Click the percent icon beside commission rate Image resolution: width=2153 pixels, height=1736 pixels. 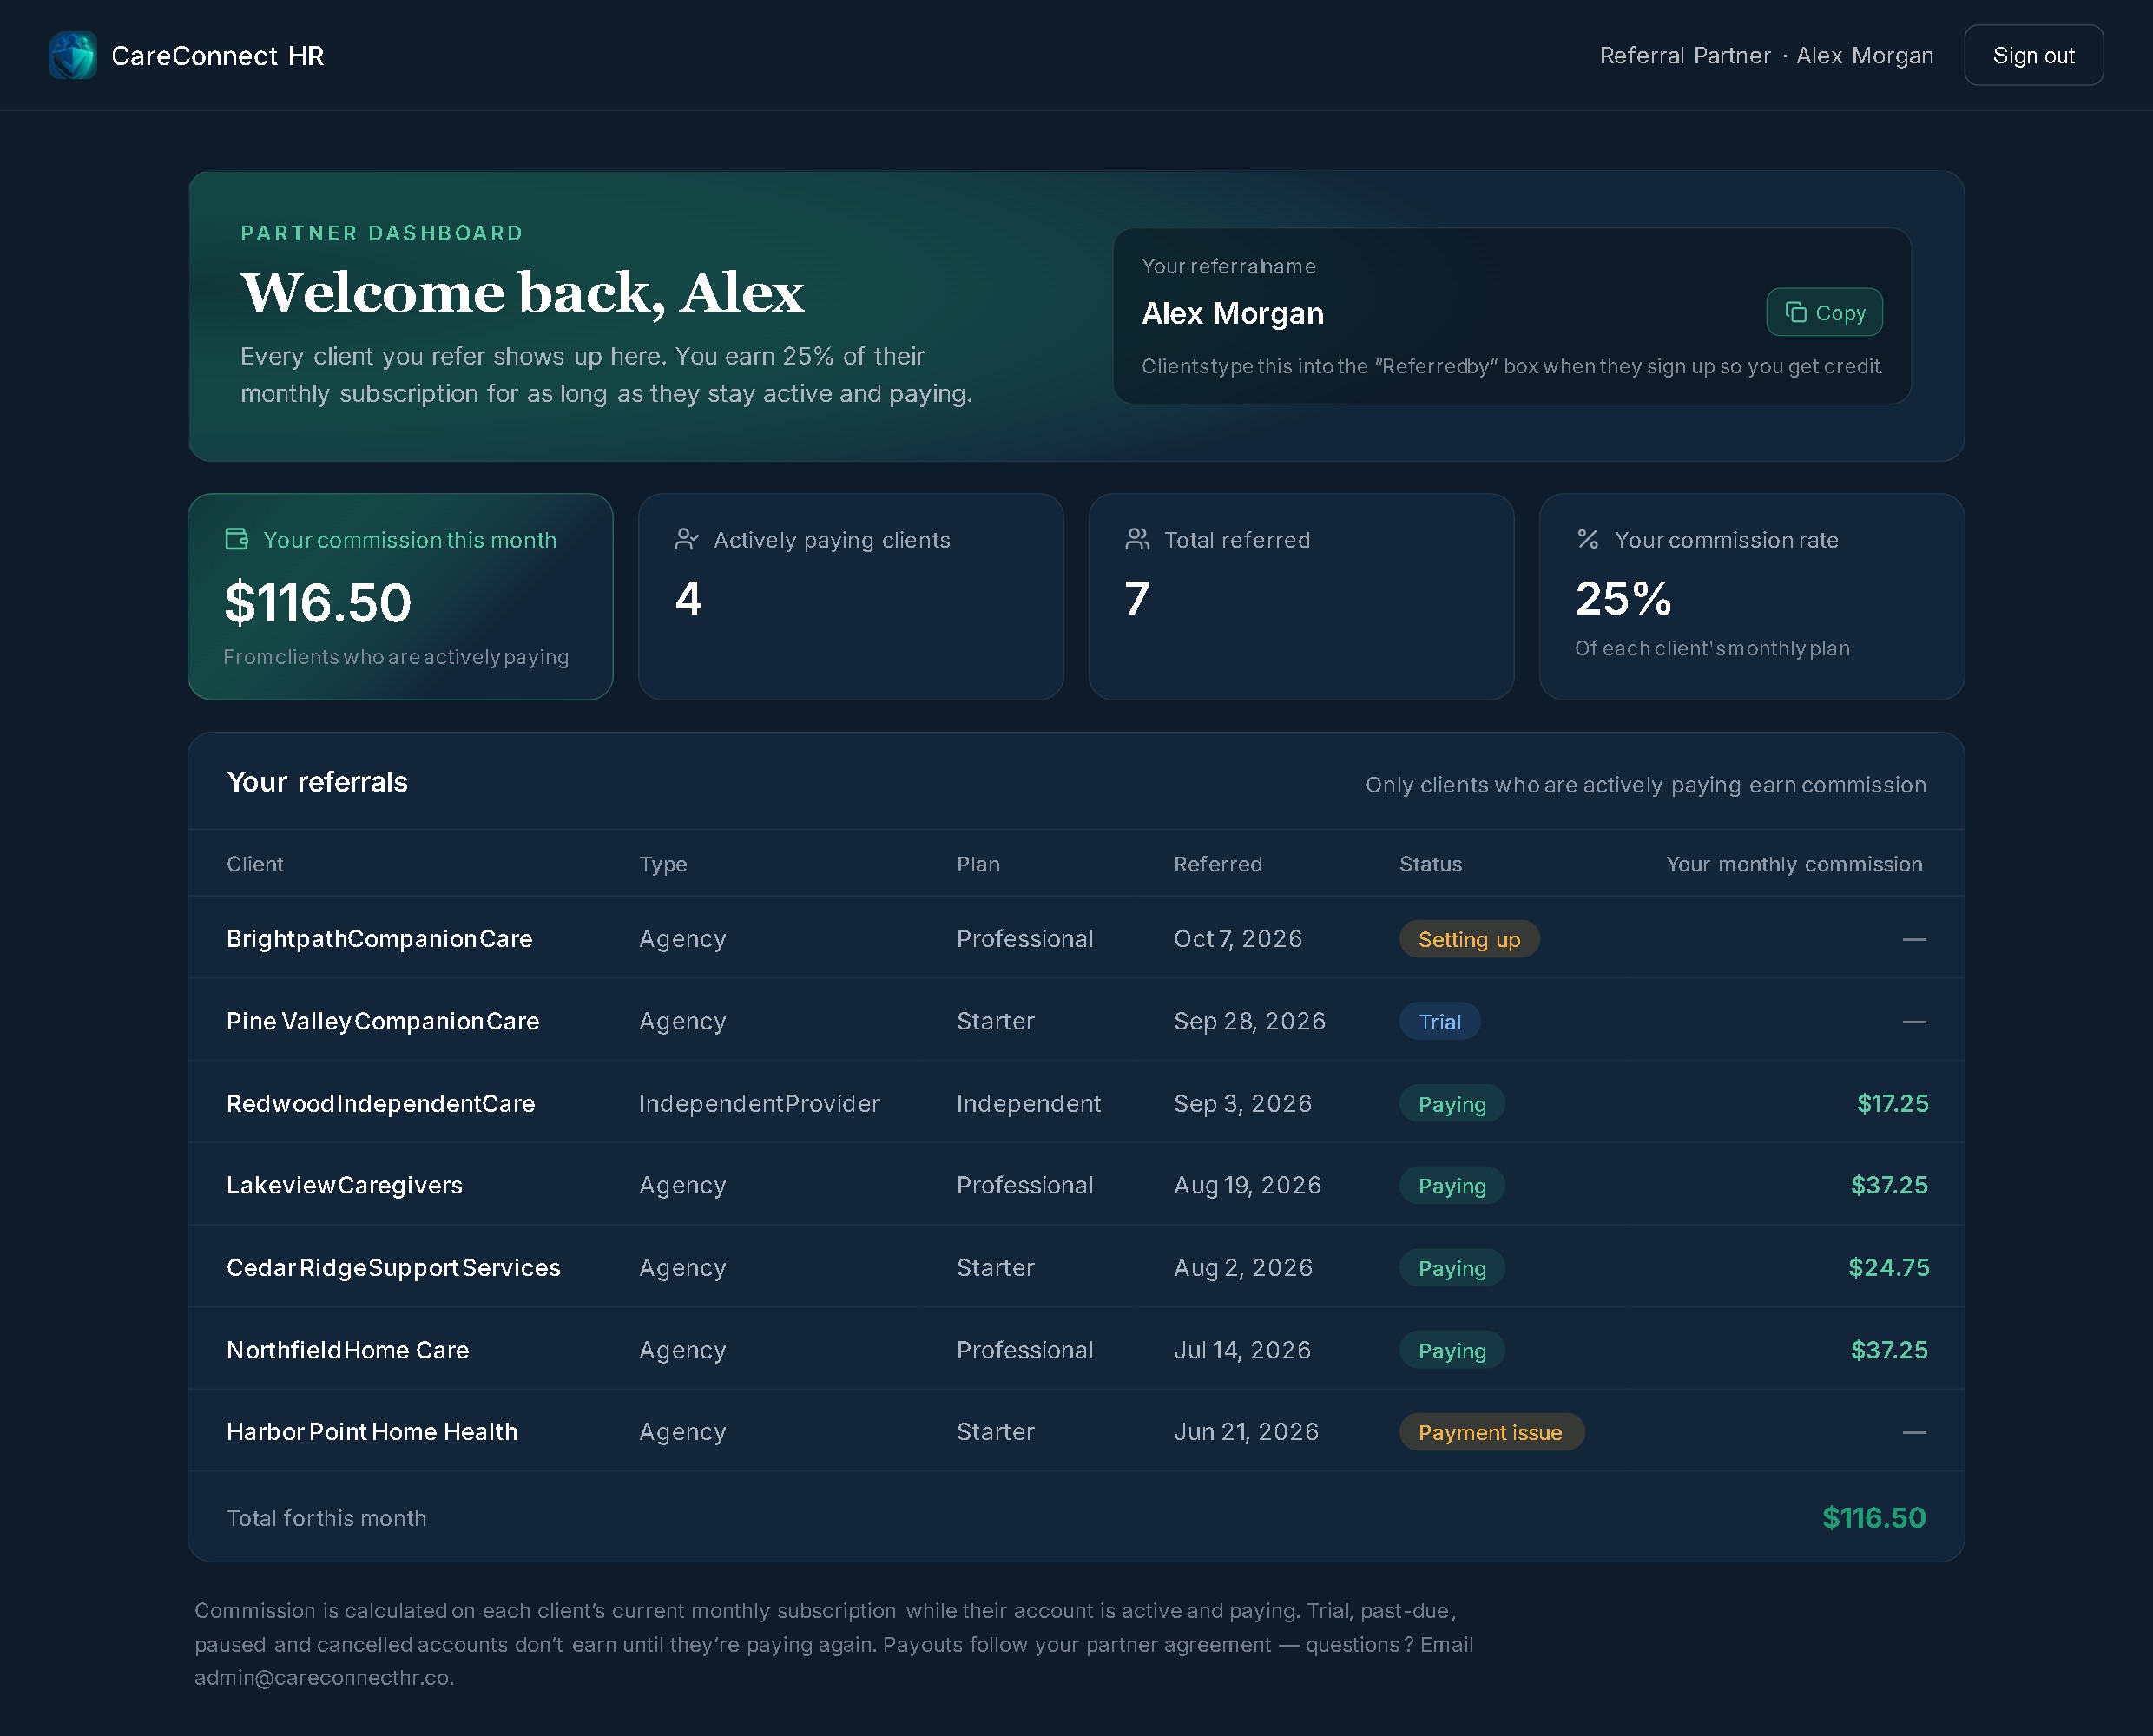(x=1588, y=539)
